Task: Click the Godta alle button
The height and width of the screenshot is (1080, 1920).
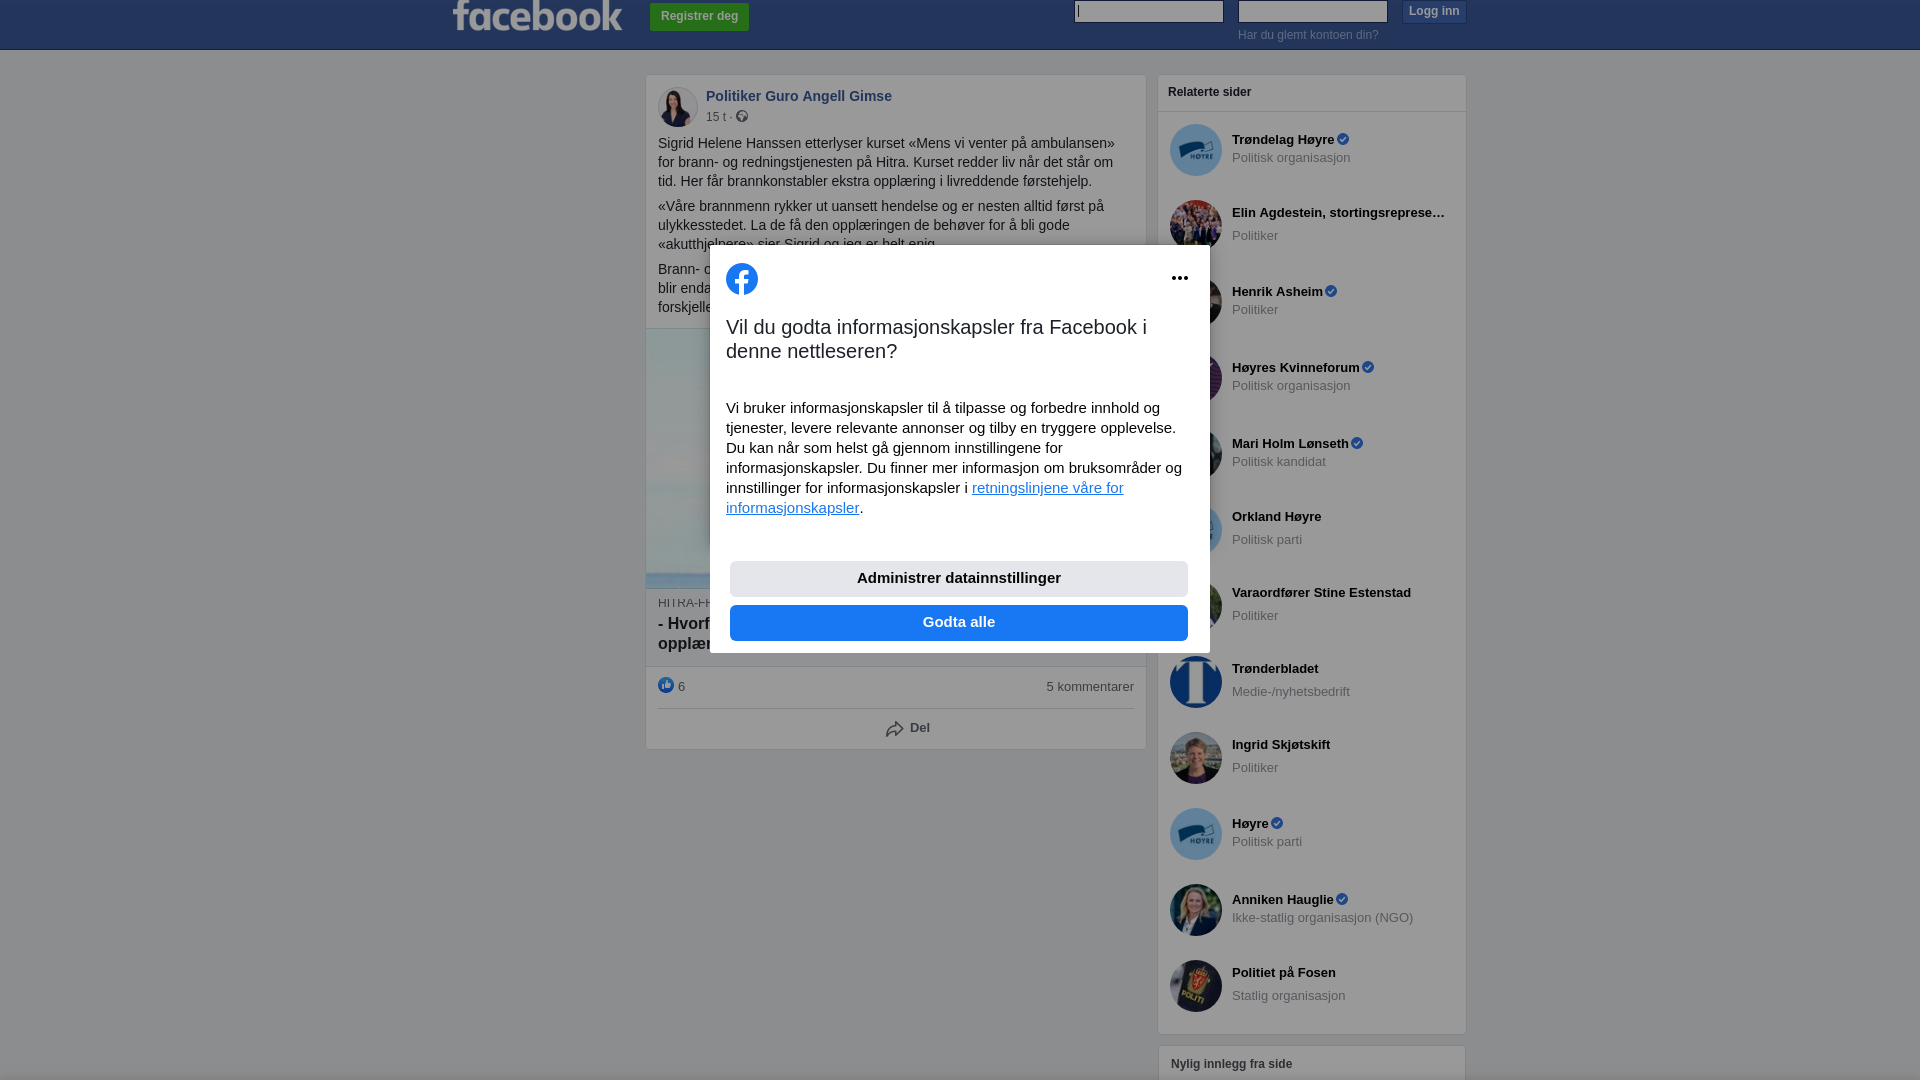Action: click(959, 623)
